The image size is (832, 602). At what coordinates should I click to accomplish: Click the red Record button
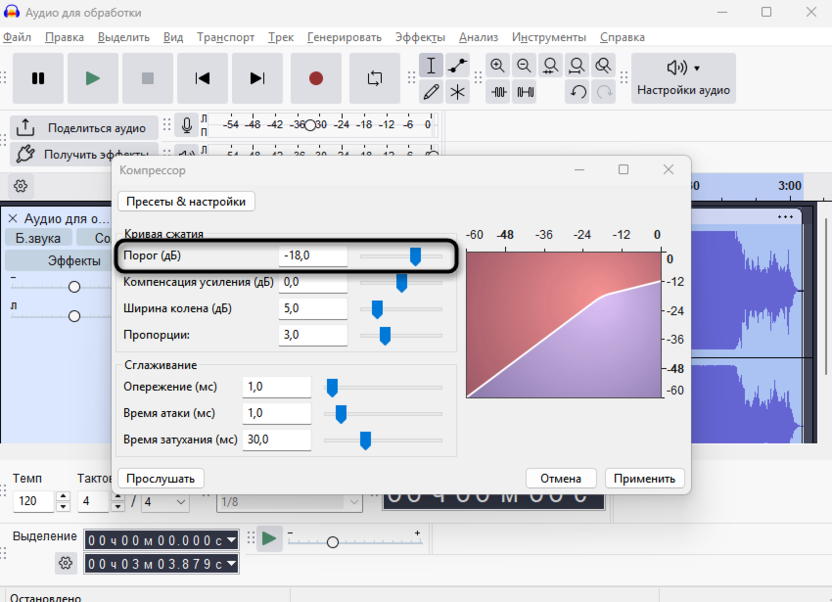pos(316,78)
